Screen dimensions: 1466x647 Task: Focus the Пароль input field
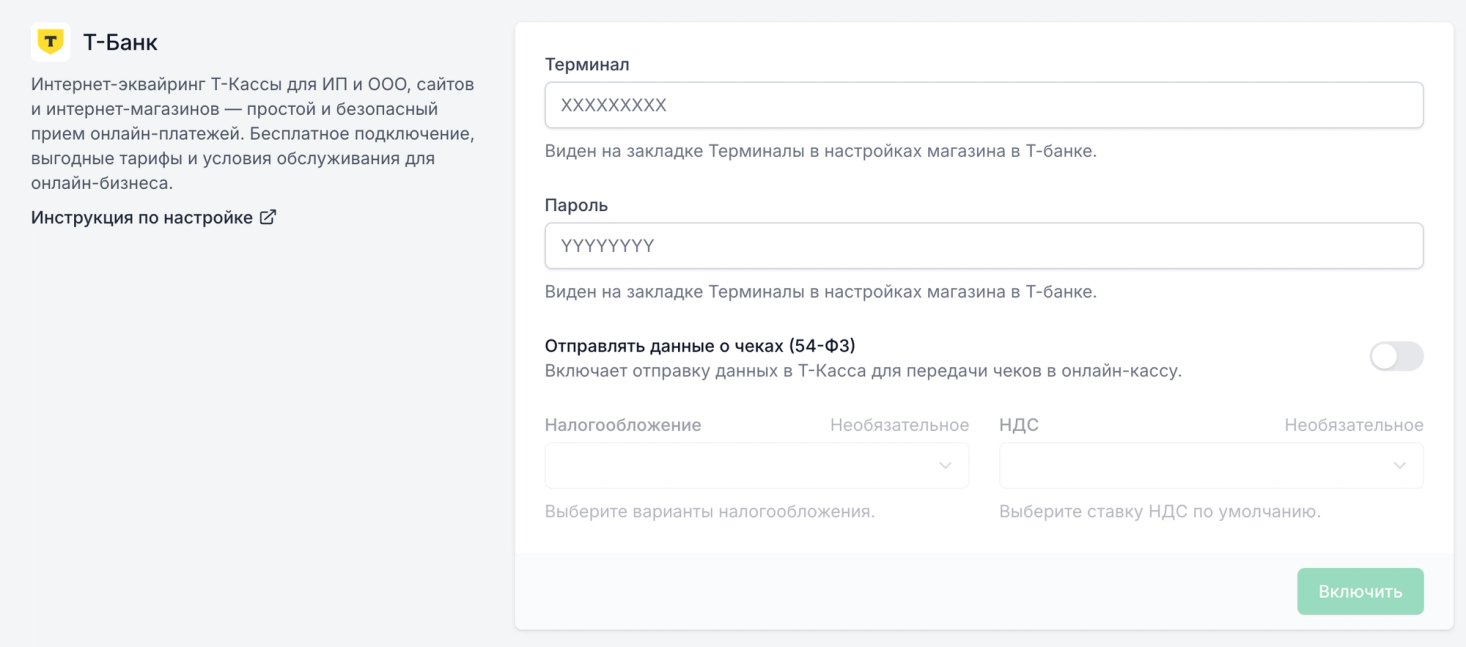[x=984, y=245]
